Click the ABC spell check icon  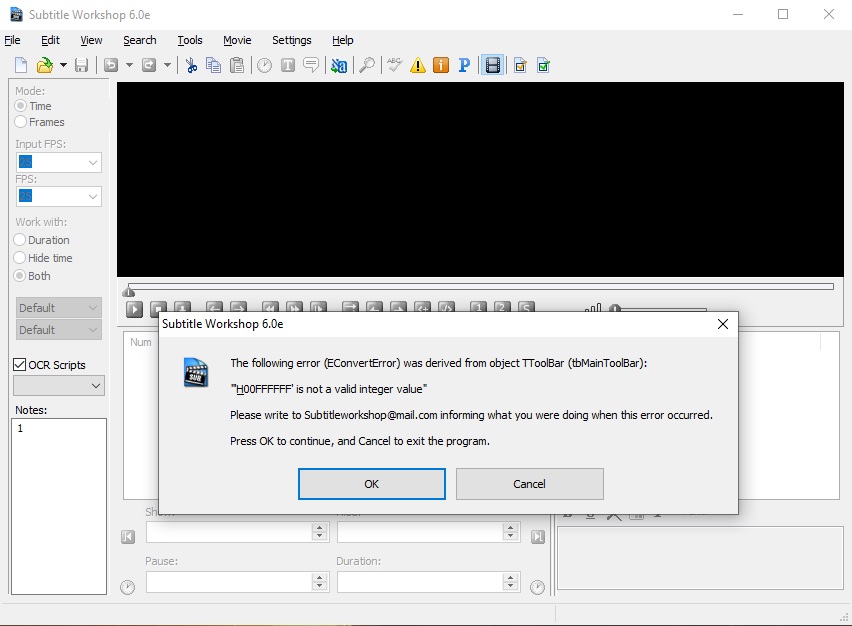pyautogui.click(x=394, y=66)
